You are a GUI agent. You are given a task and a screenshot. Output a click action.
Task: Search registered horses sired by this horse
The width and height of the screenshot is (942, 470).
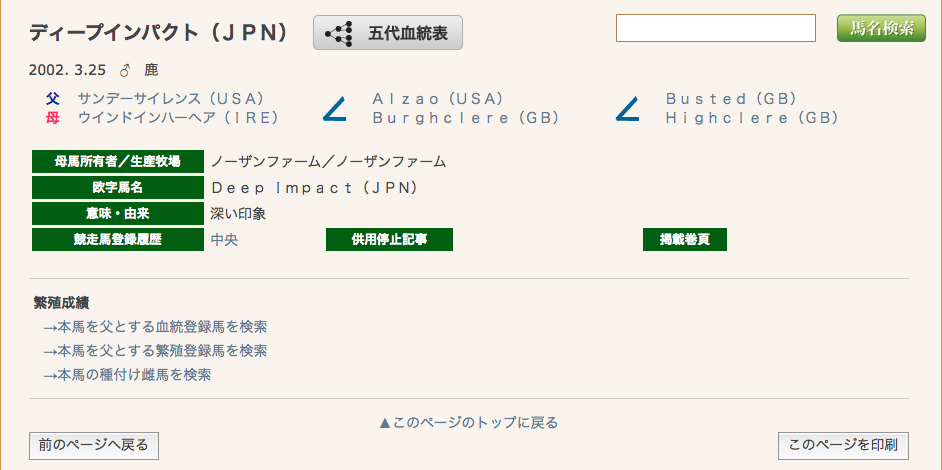click(155, 327)
